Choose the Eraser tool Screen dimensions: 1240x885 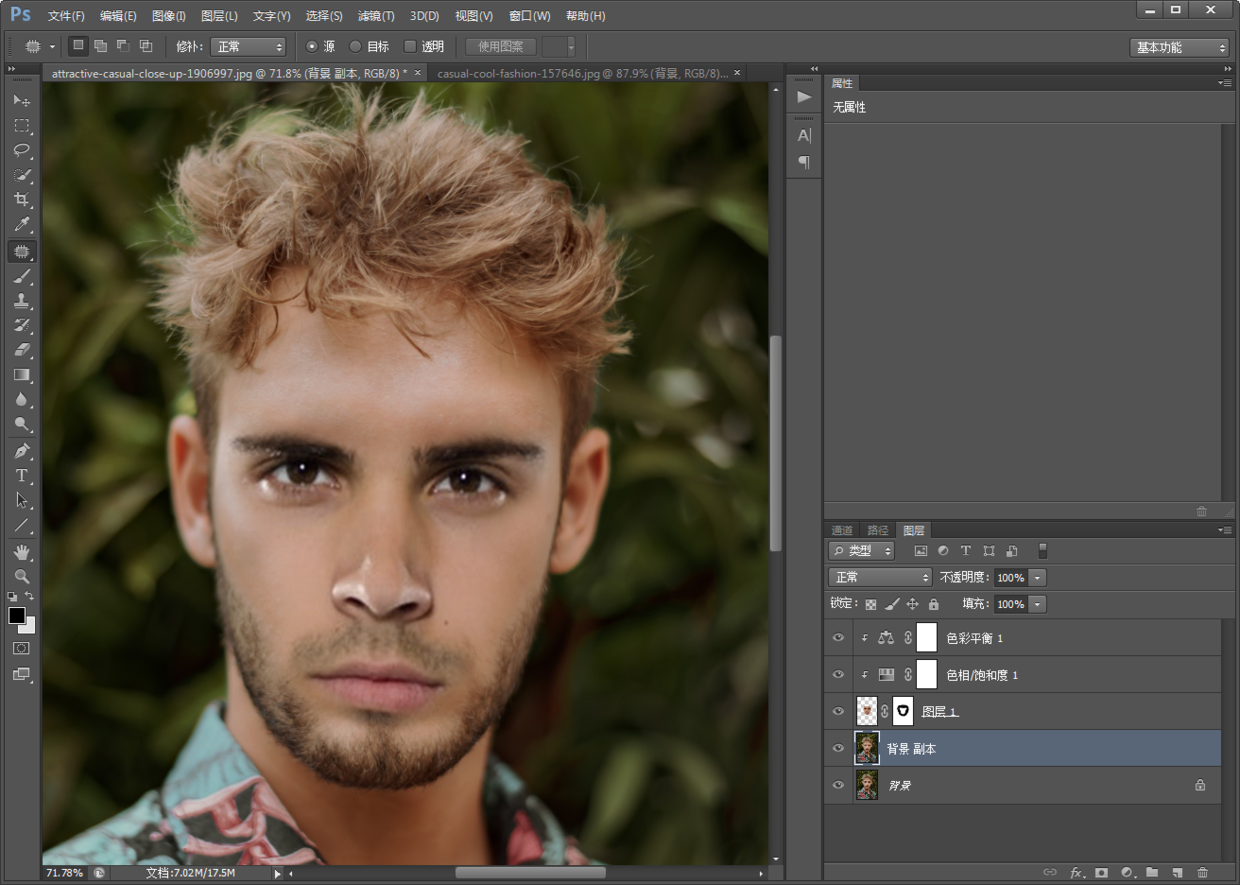point(21,350)
